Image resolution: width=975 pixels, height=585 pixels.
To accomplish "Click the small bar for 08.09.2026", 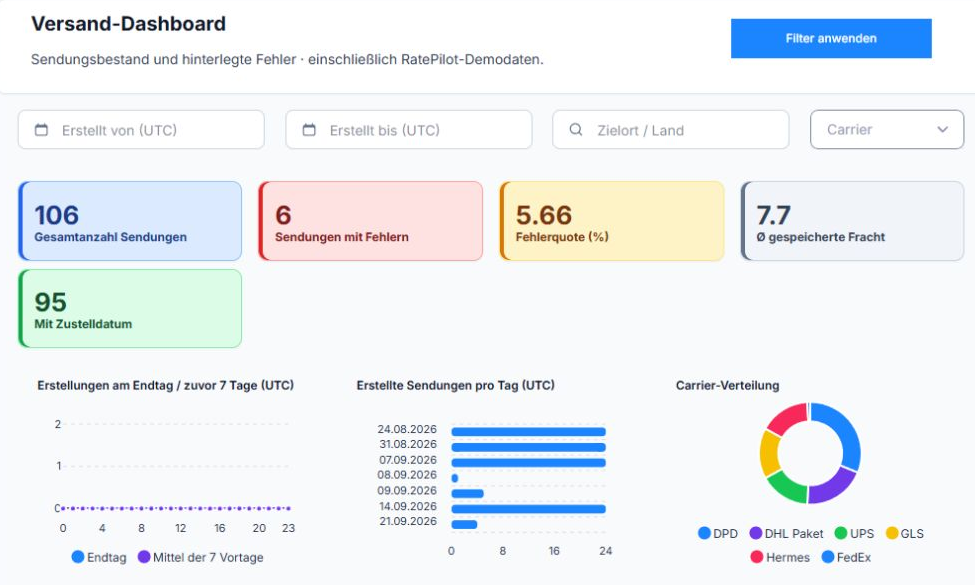I will point(455,478).
